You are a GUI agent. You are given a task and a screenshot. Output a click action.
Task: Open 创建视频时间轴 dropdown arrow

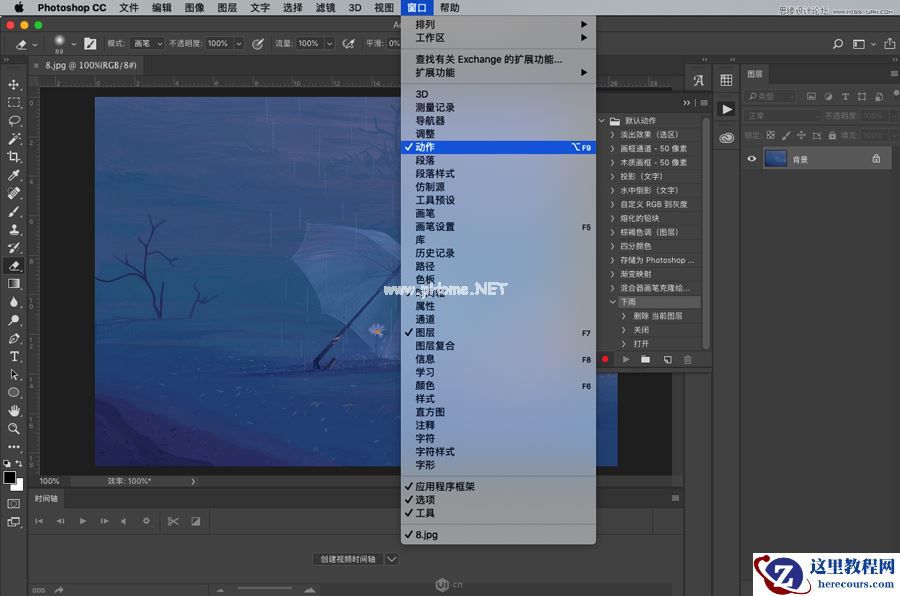pyautogui.click(x=391, y=559)
